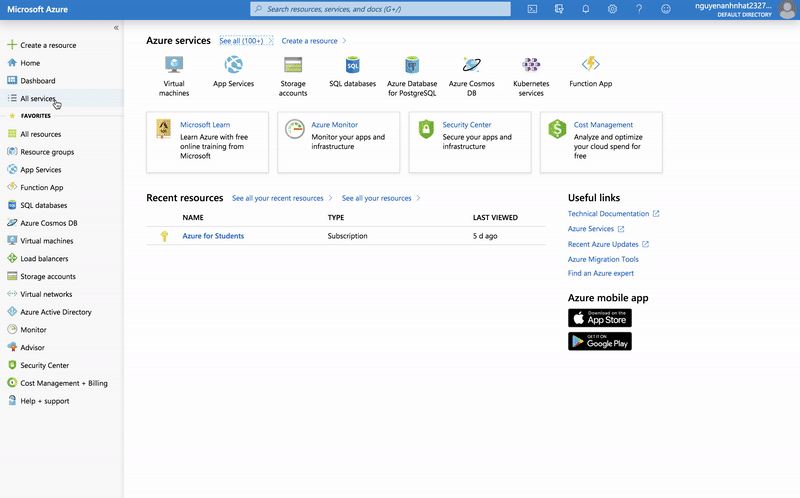This screenshot has width=800, height=498.
Task: Click the Microsoft Learn card icon
Action: 163,129
